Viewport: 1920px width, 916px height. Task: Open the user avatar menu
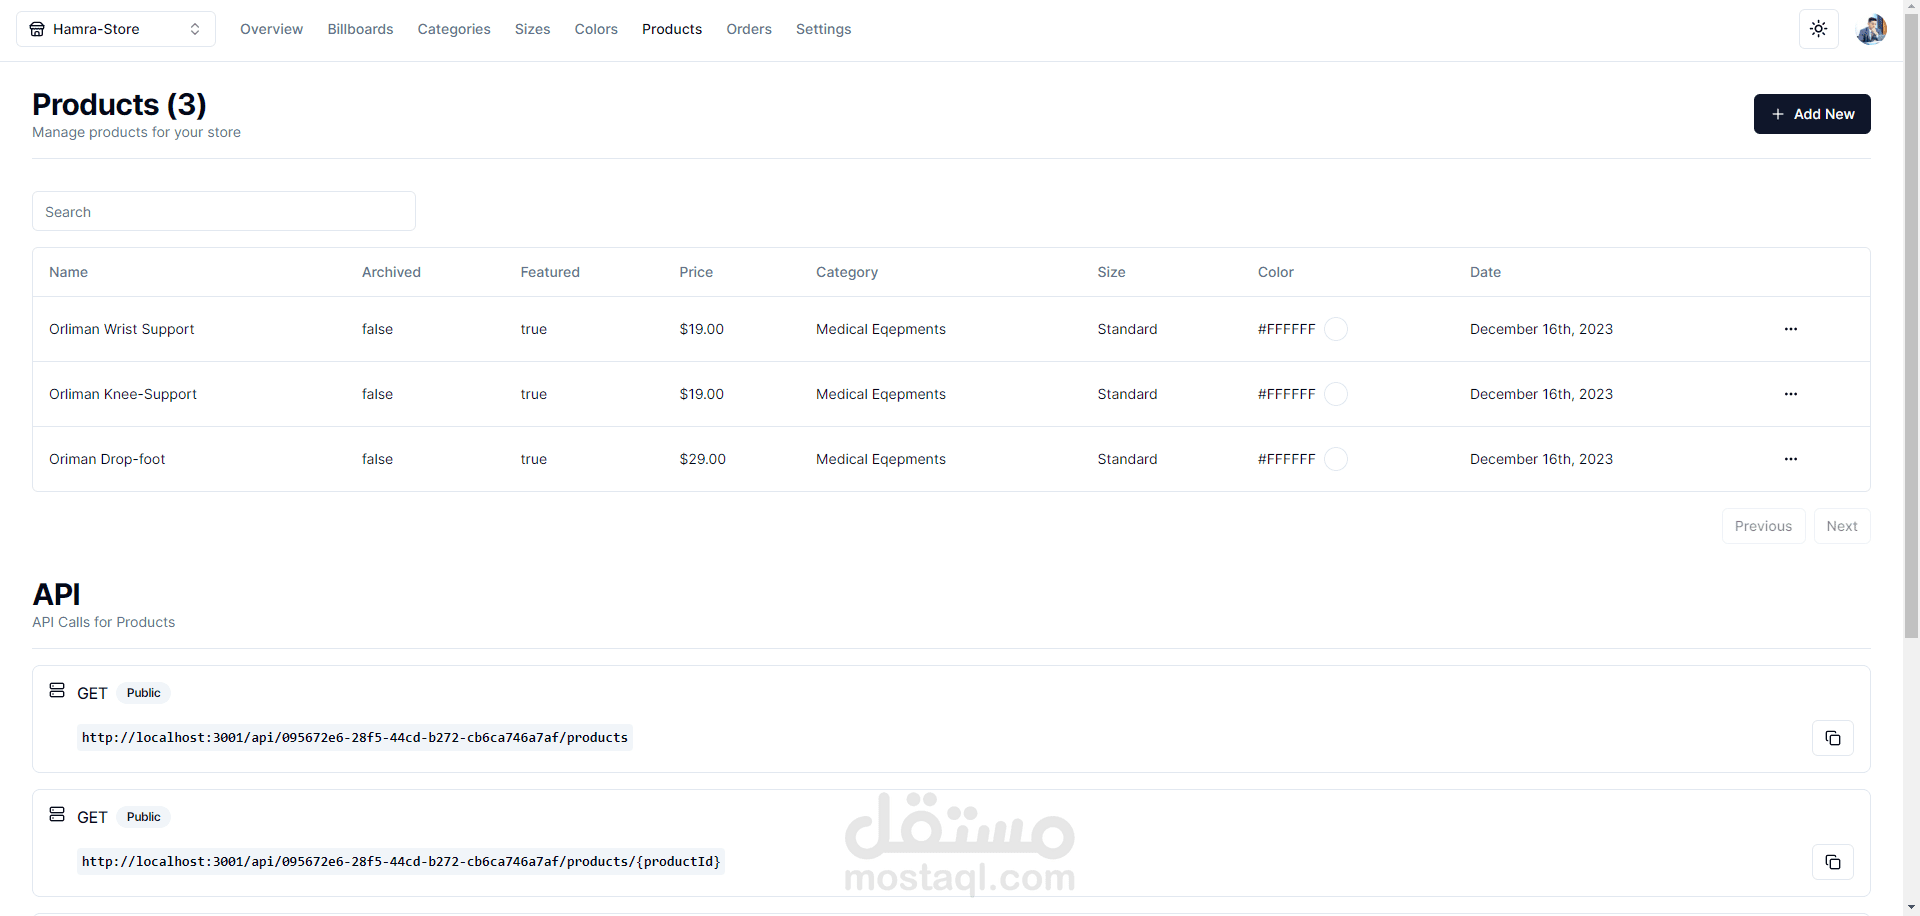pyautogui.click(x=1871, y=29)
